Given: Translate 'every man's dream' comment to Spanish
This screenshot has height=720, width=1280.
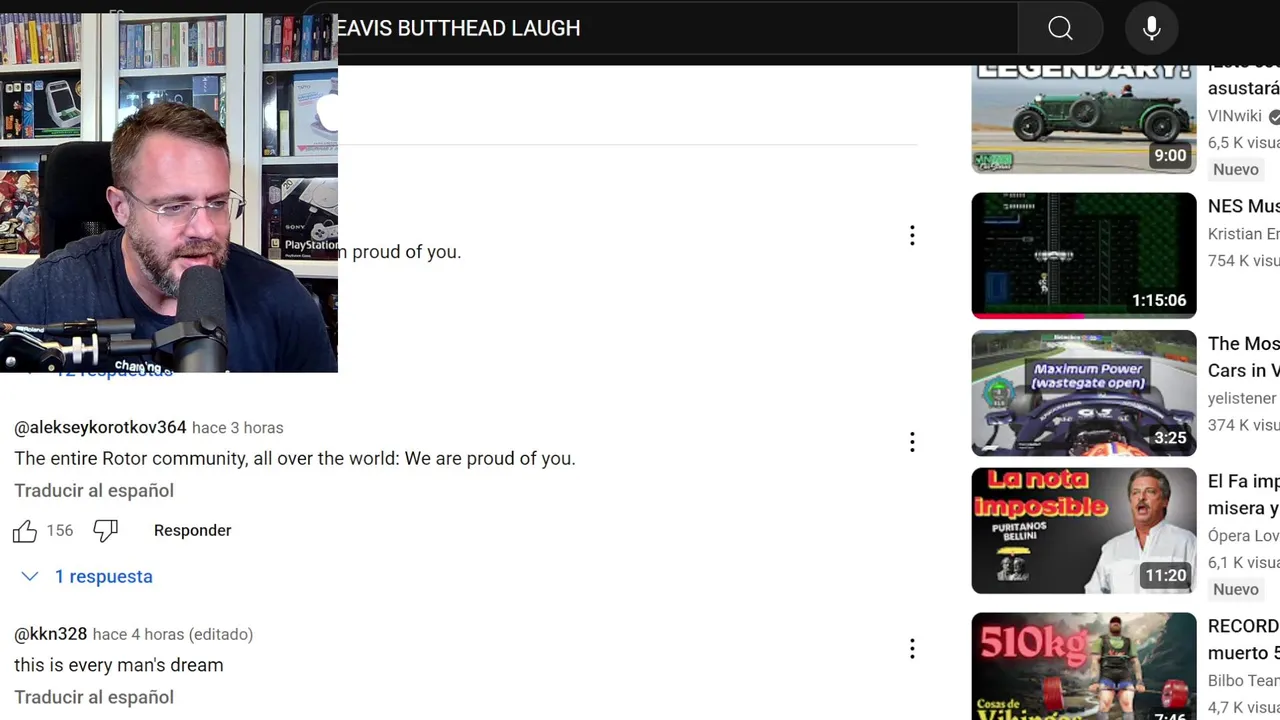Looking at the screenshot, I should point(94,698).
